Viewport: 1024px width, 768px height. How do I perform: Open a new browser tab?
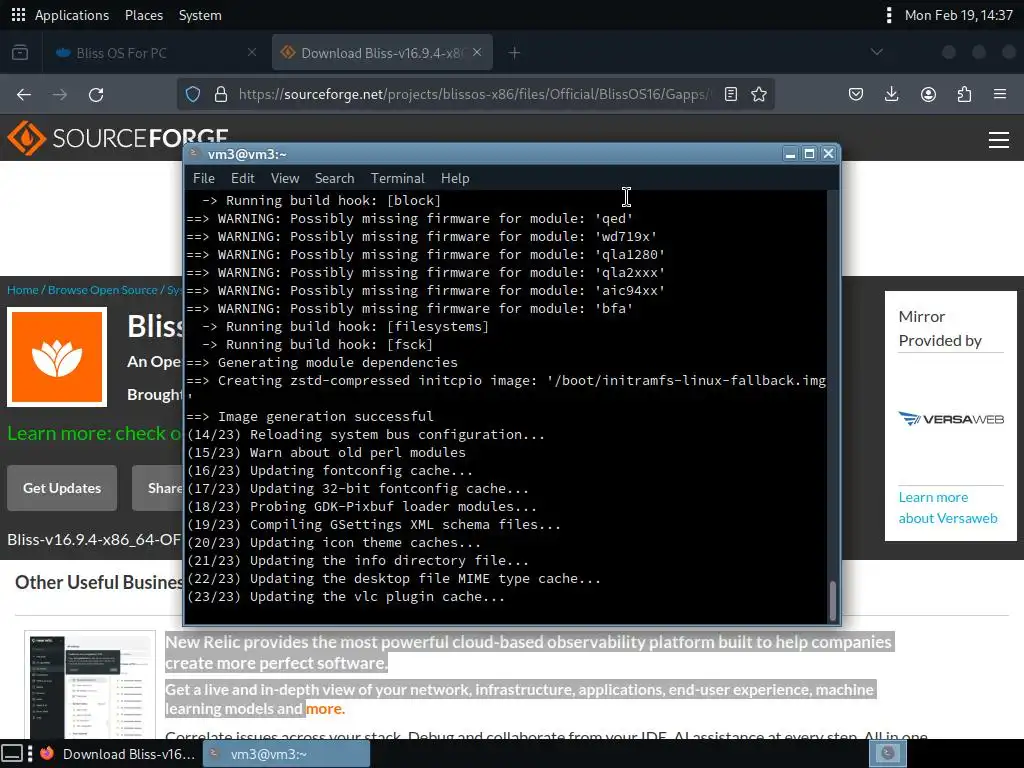coord(514,52)
